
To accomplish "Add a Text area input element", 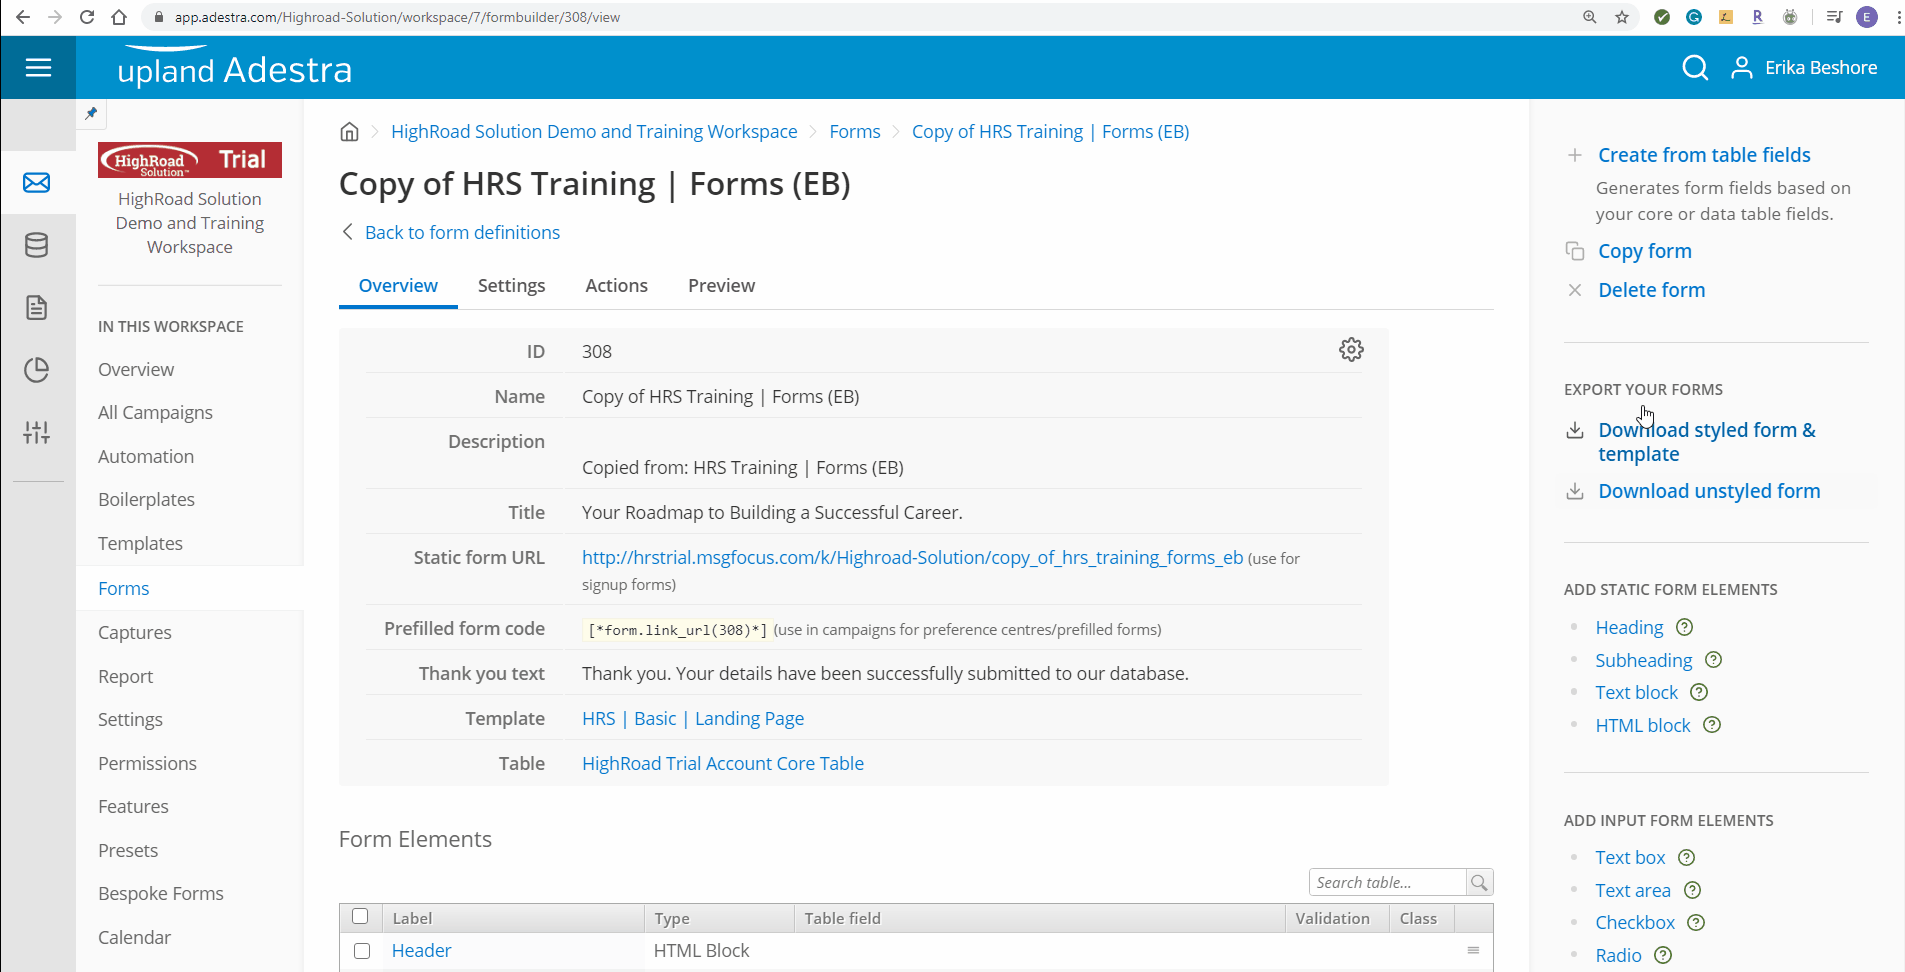I will click(1632, 890).
